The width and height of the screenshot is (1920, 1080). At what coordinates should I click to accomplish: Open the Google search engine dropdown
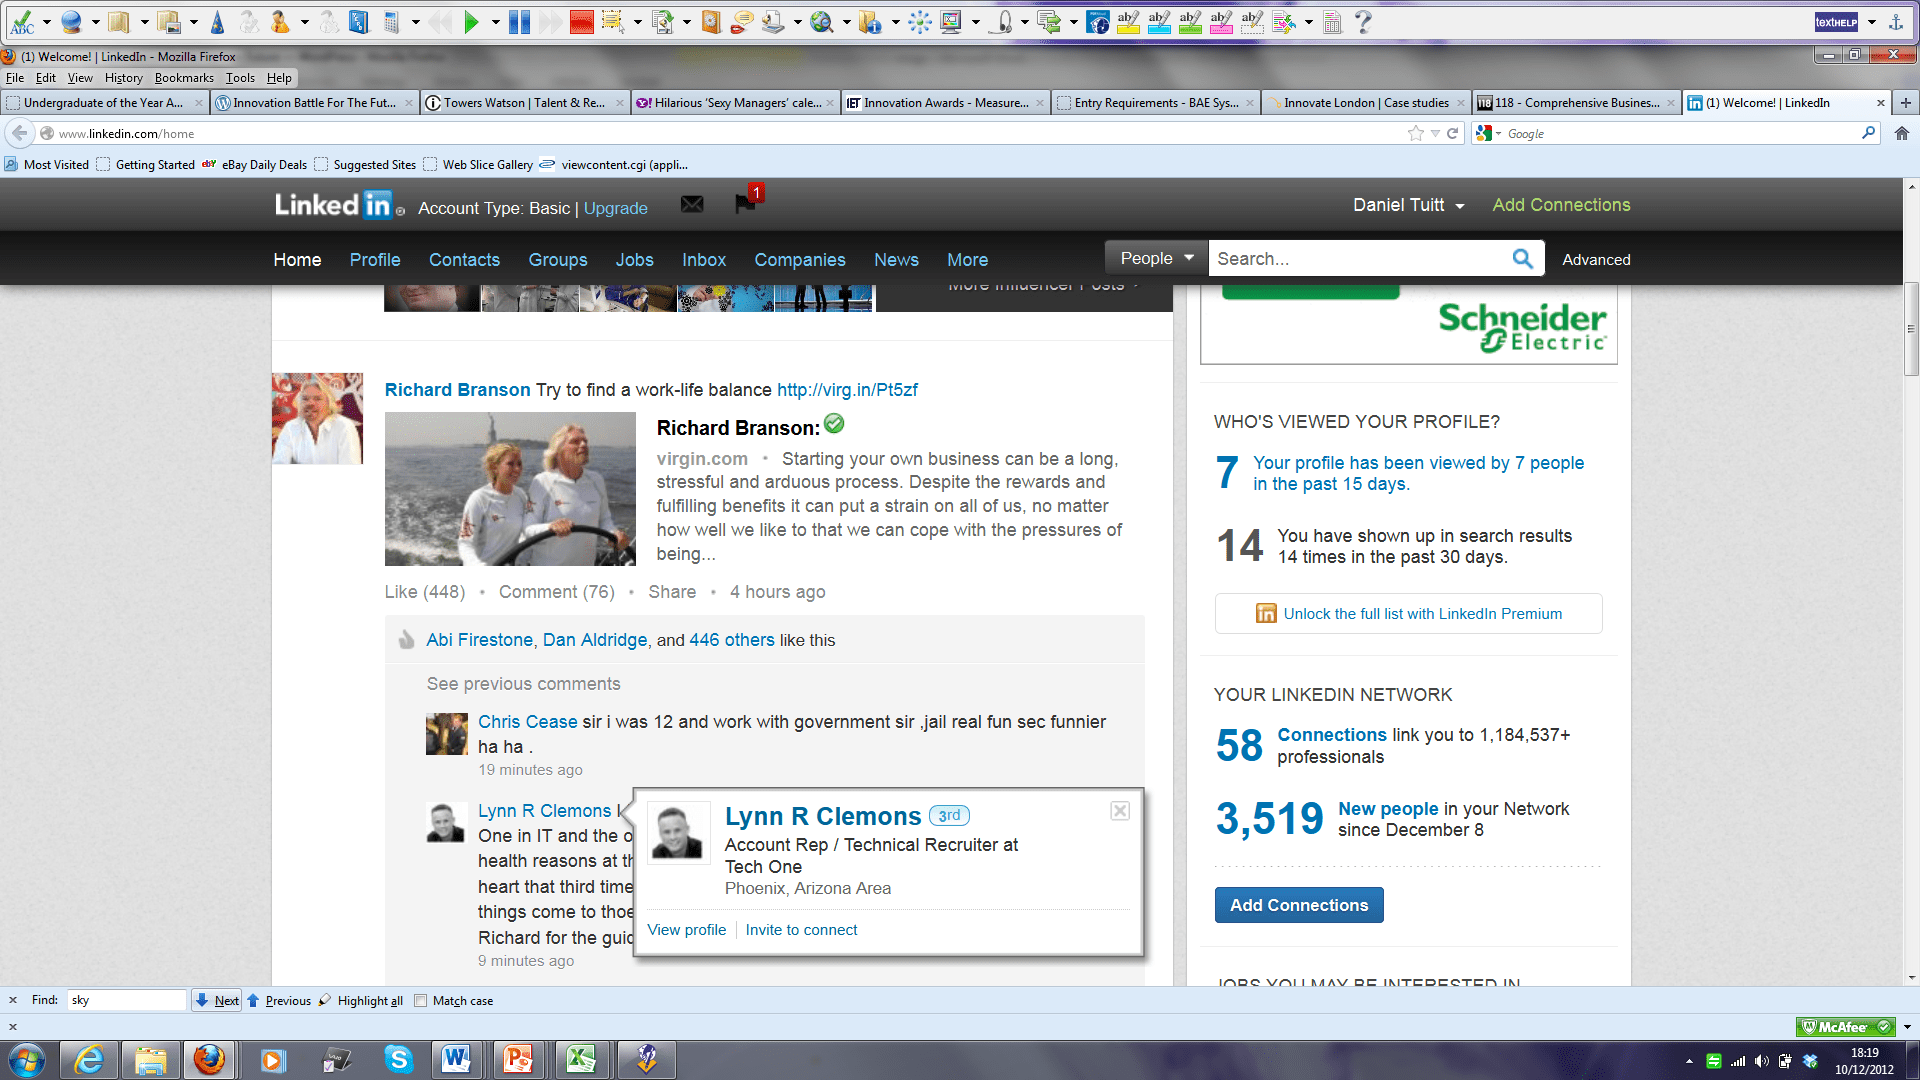tap(1489, 133)
